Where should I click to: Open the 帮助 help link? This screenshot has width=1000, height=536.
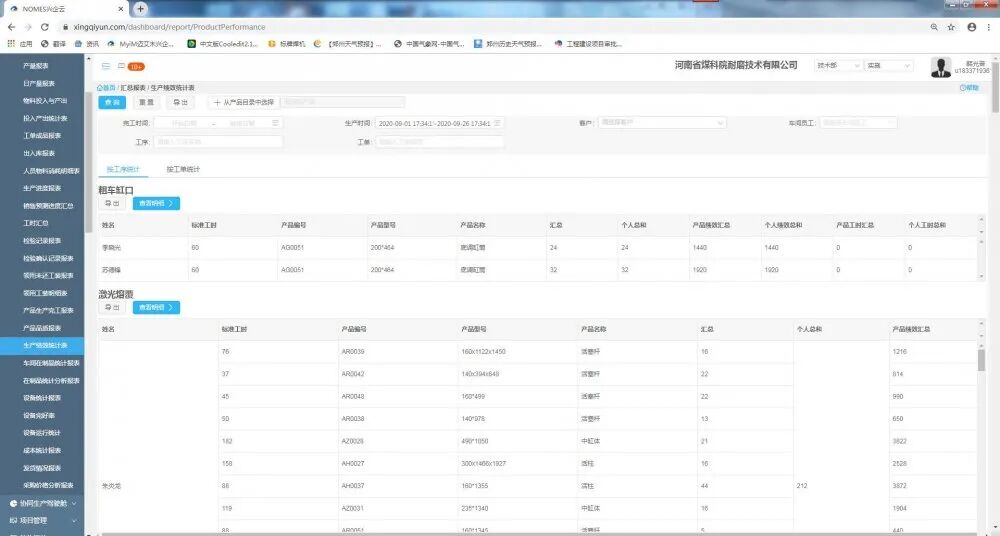pyautogui.click(x=969, y=88)
